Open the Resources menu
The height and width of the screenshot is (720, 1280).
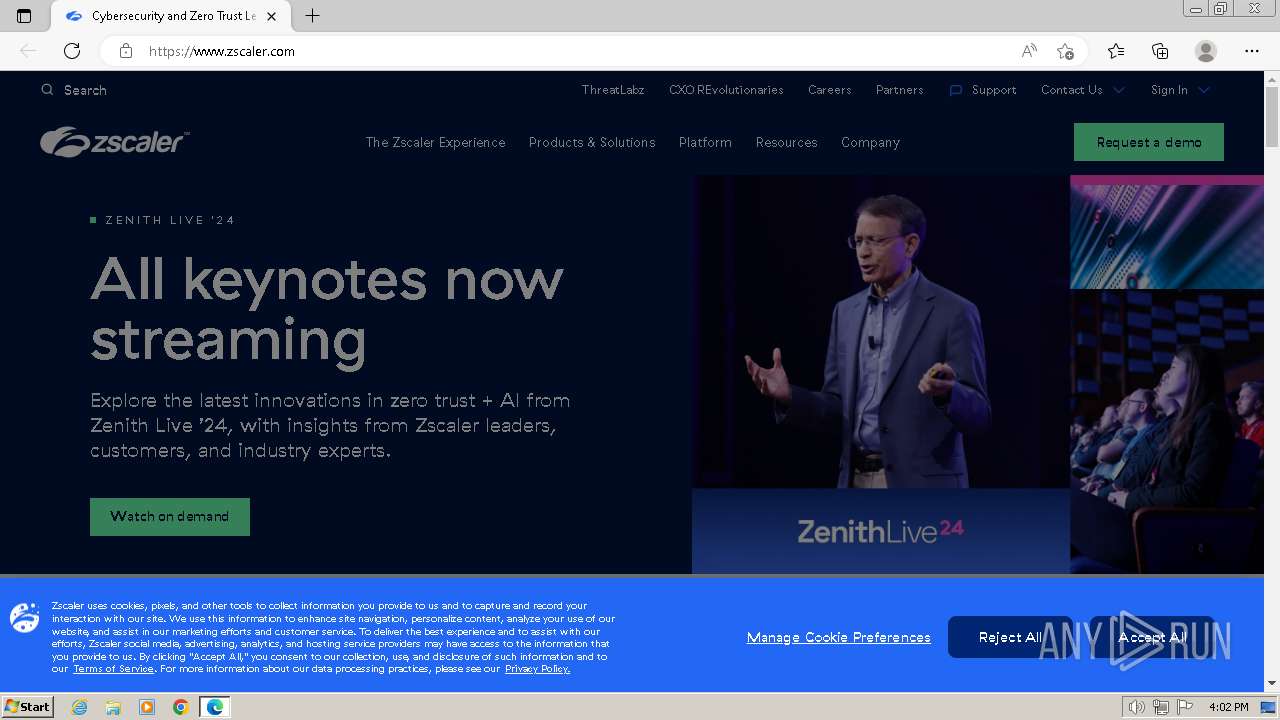pos(786,142)
